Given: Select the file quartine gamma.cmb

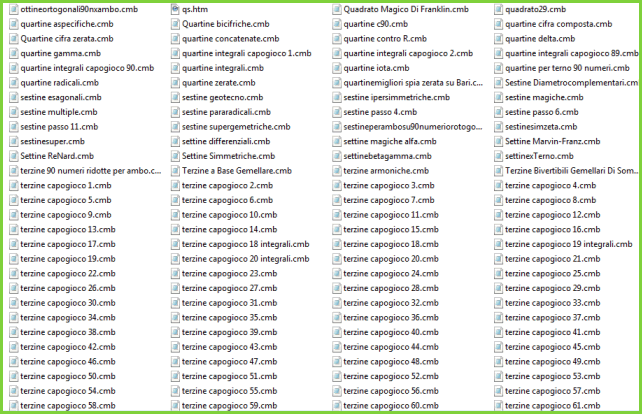Looking at the screenshot, I should pos(60,53).
